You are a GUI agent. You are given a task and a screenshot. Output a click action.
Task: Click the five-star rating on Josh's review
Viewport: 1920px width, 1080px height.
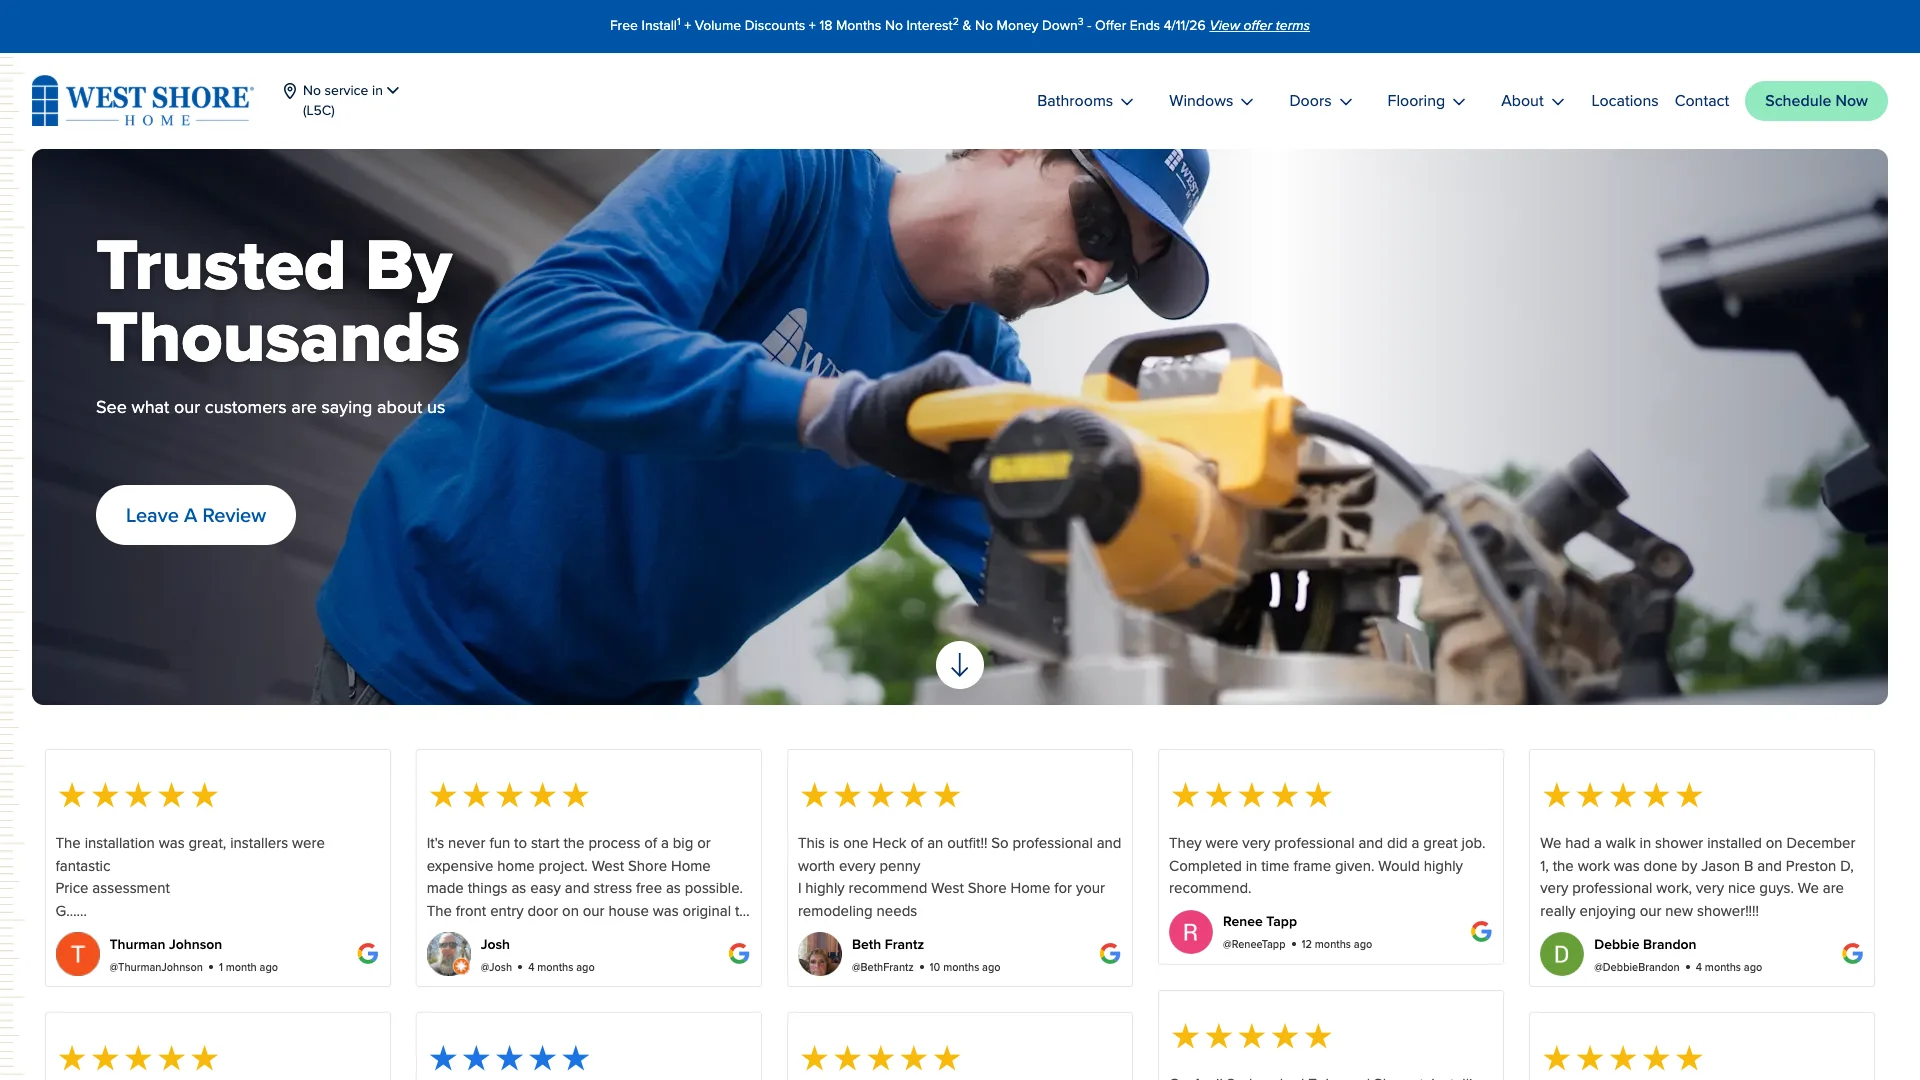(x=508, y=795)
